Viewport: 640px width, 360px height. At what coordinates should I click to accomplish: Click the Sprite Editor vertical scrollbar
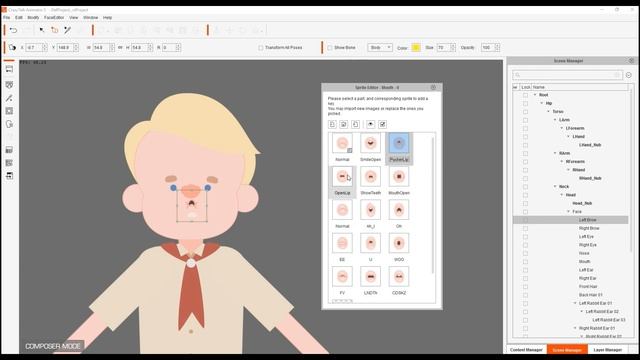tap(433, 204)
